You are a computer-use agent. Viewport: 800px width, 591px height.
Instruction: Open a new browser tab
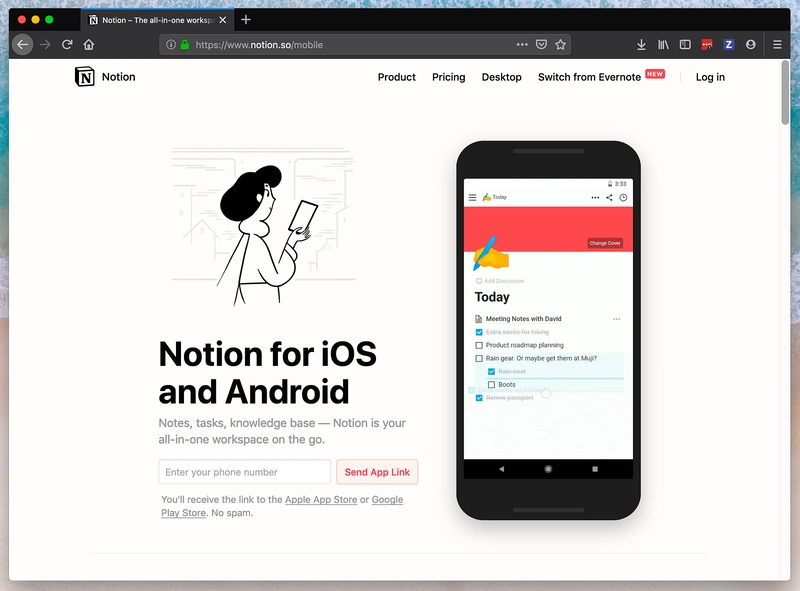(246, 19)
